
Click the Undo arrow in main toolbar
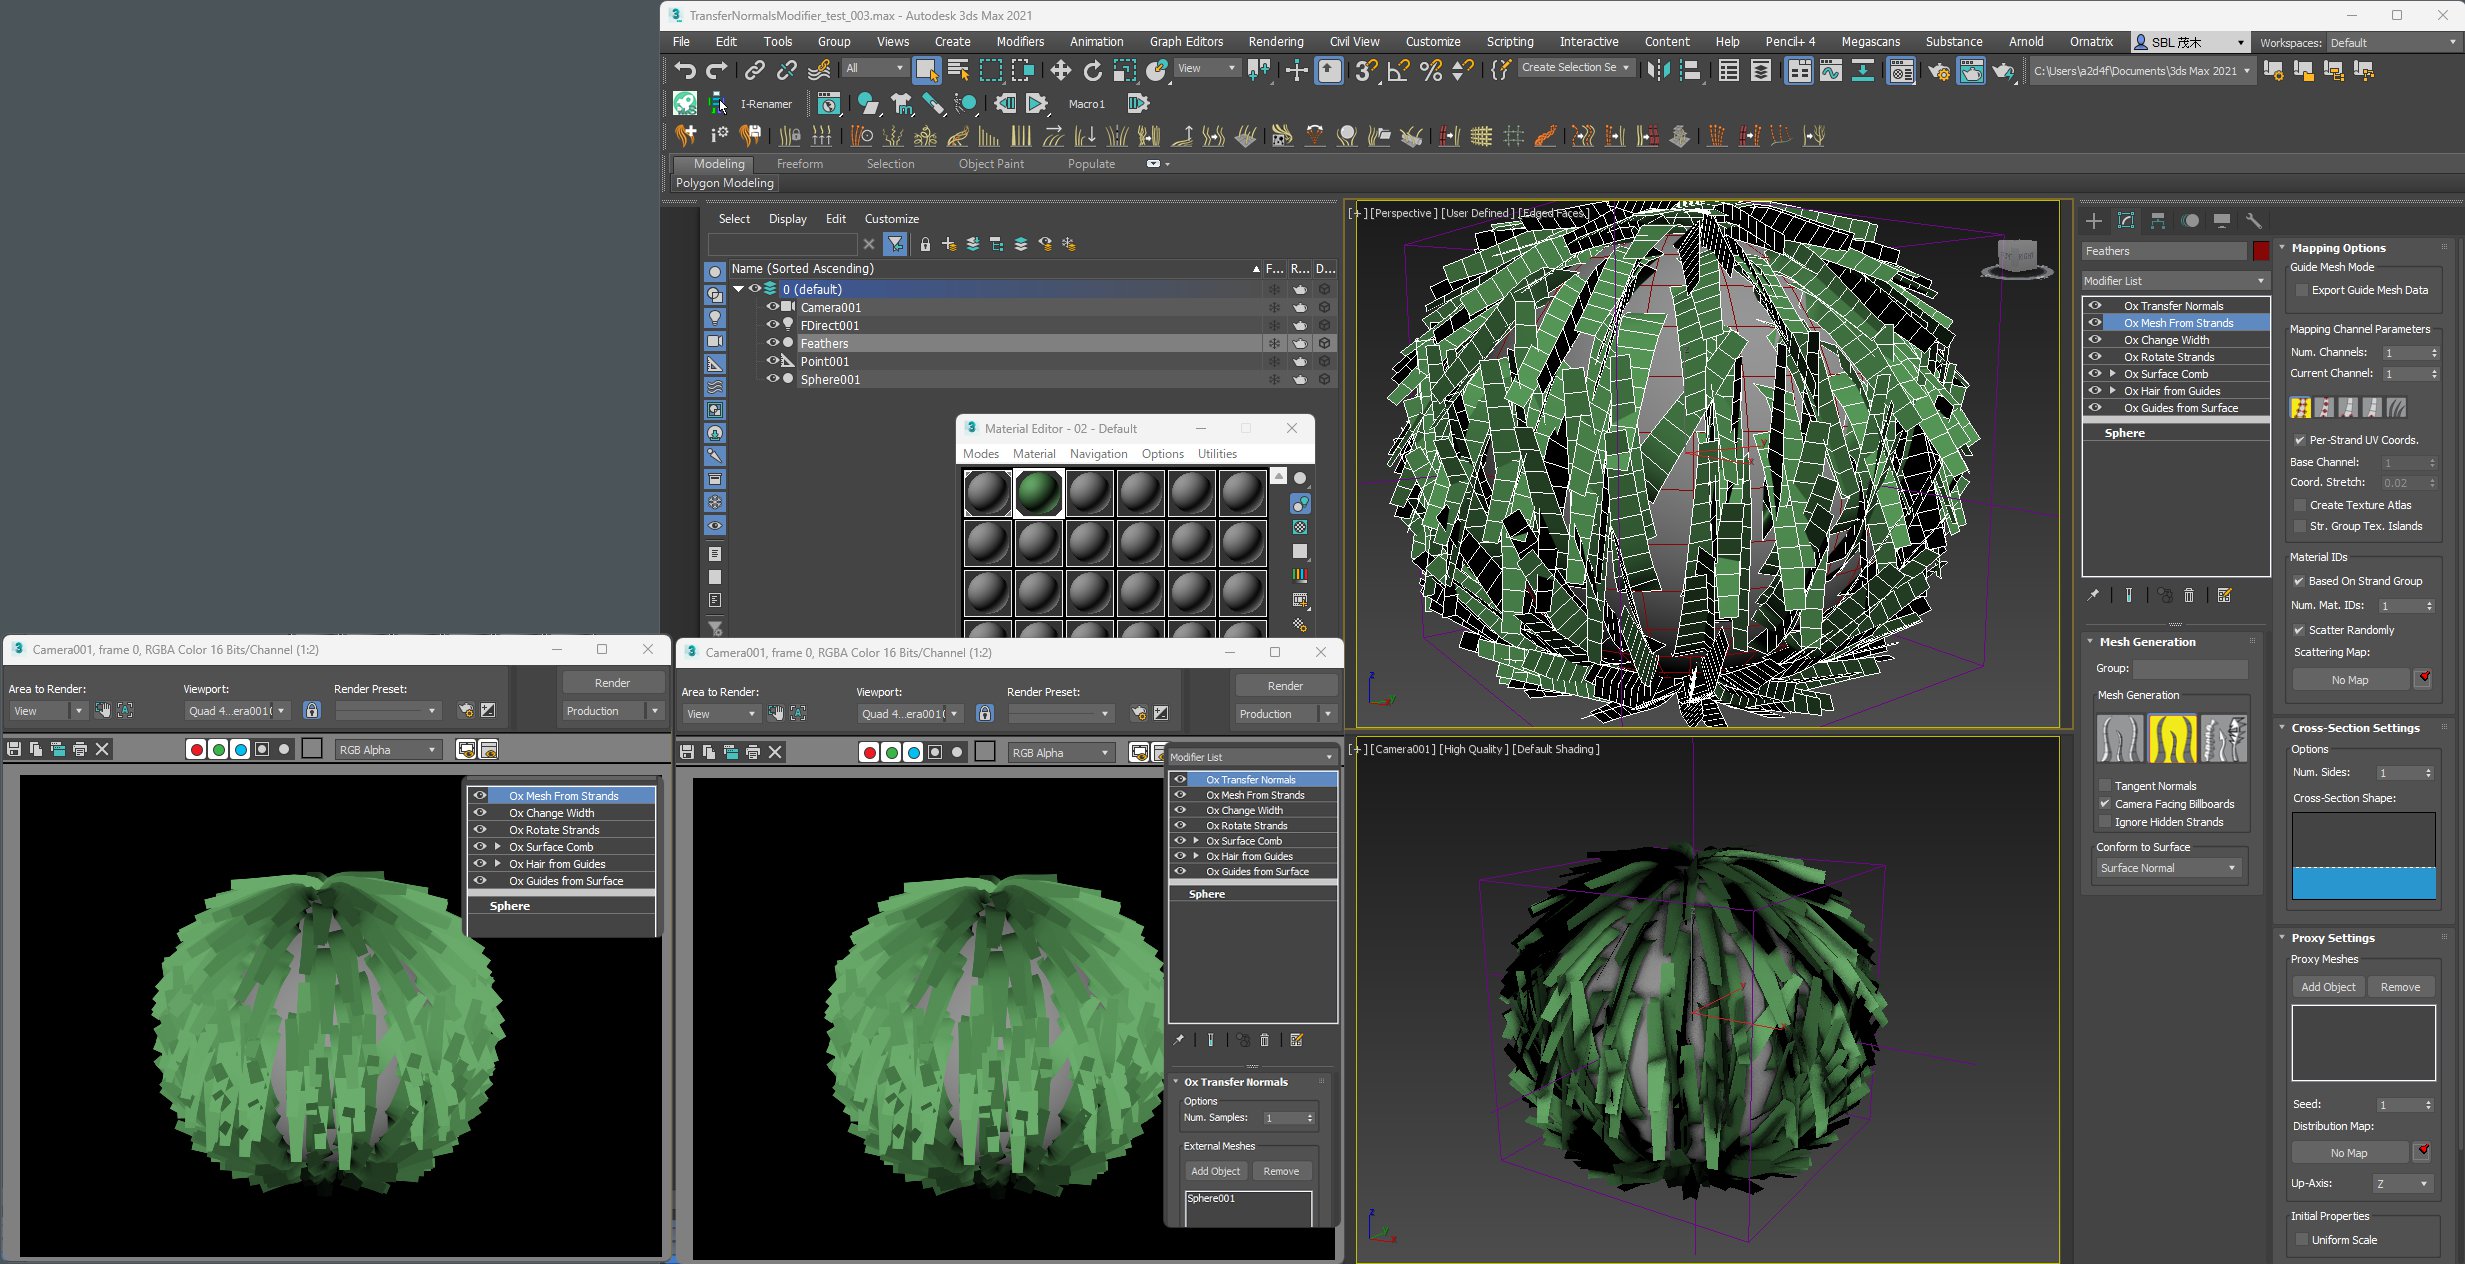coord(685,70)
